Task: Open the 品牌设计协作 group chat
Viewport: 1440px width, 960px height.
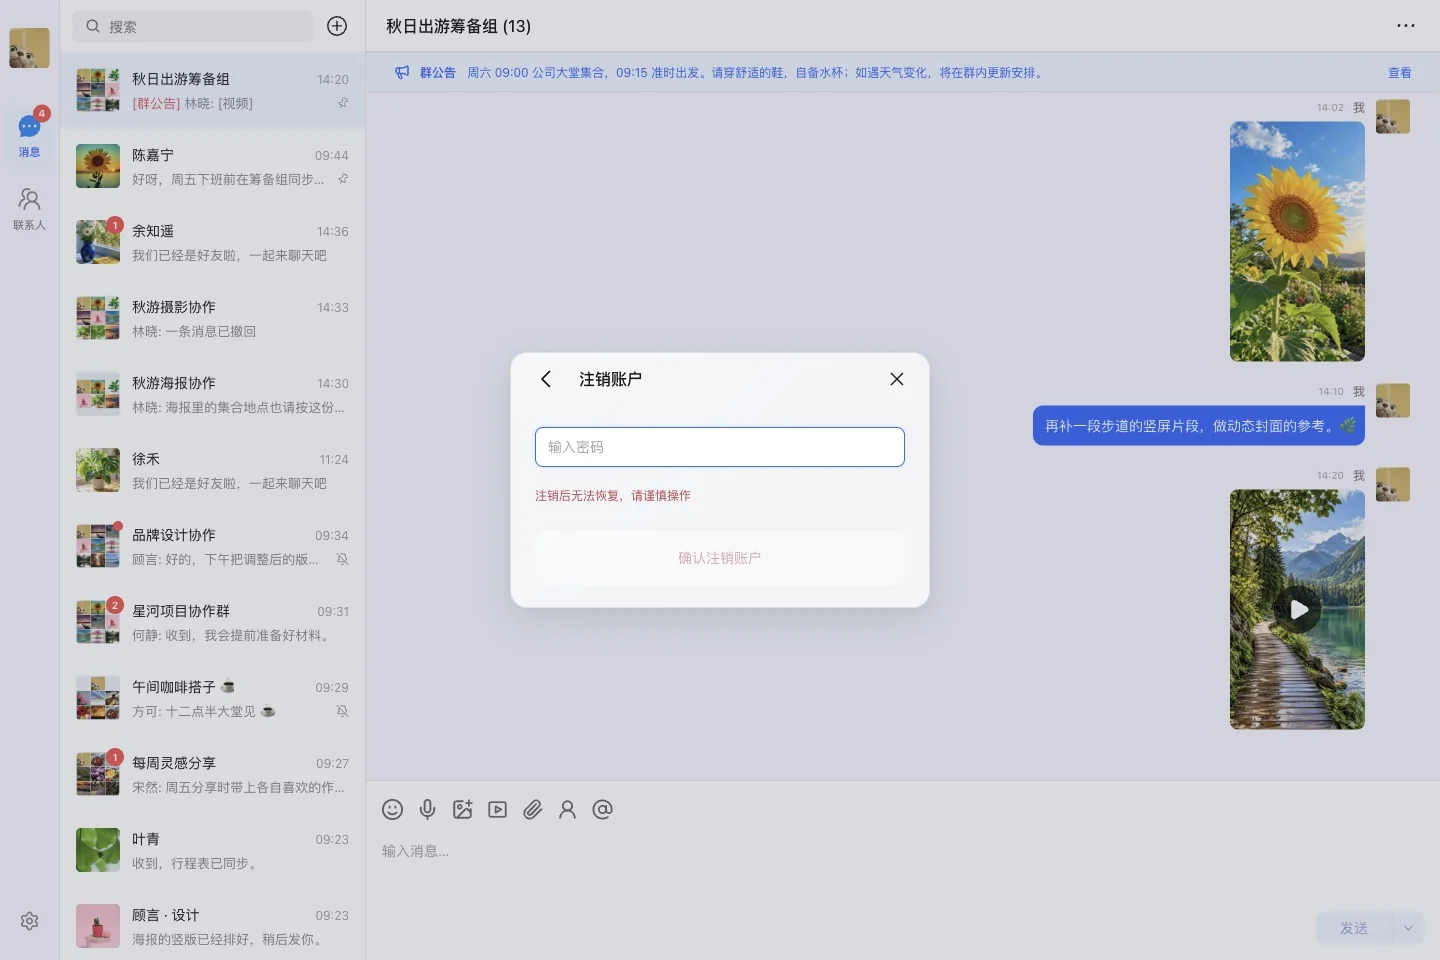Action: tap(212, 546)
